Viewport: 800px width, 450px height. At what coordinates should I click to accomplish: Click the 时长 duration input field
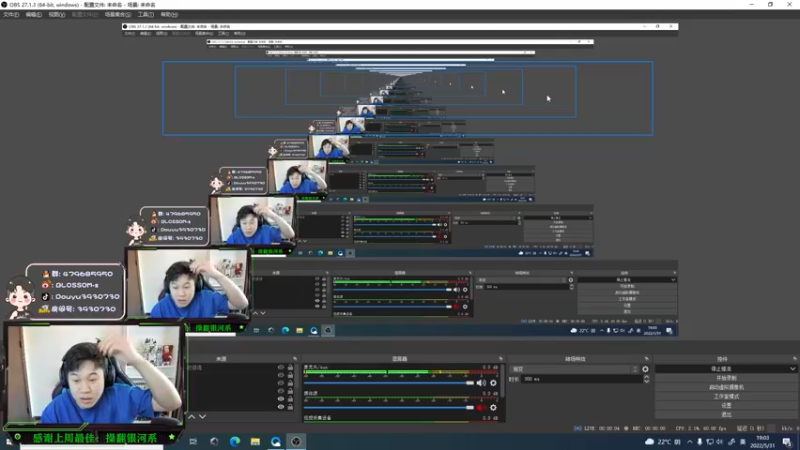click(x=582, y=379)
